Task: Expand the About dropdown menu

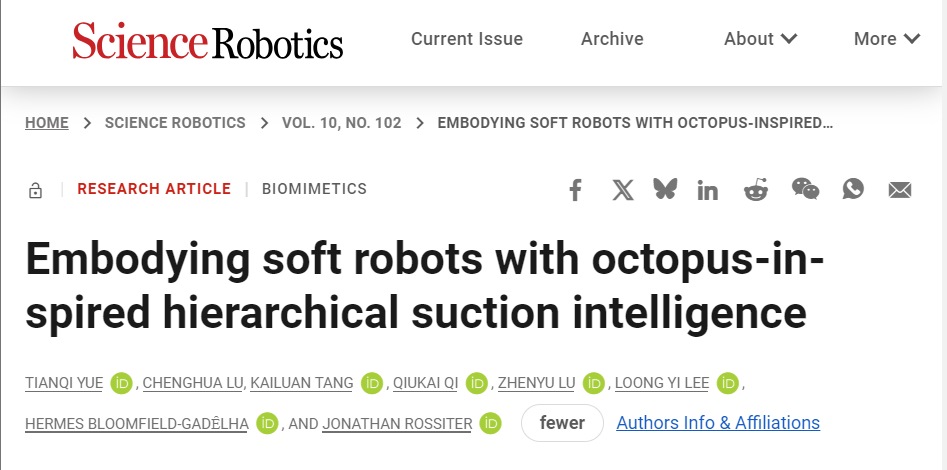Action: point(760,39)
